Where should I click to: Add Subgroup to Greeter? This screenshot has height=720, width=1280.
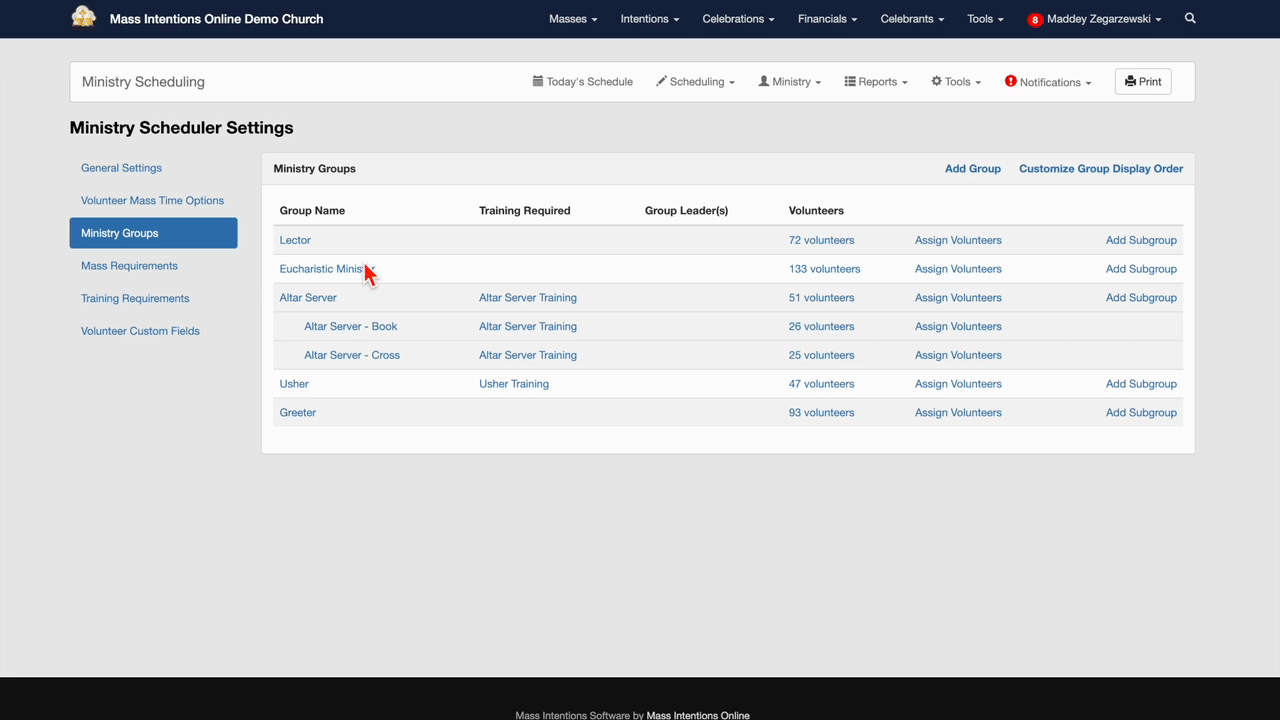[x=1141, y=413]
